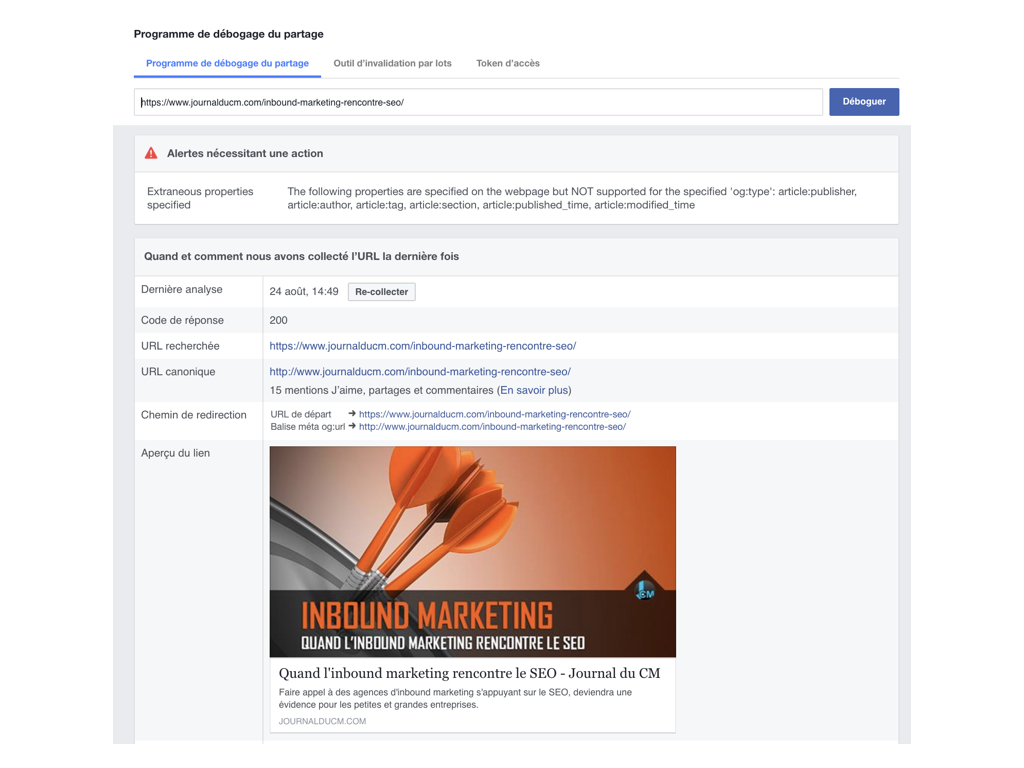
Task: Select the date 24 août, 14:49
Action: tap(304, 292)
